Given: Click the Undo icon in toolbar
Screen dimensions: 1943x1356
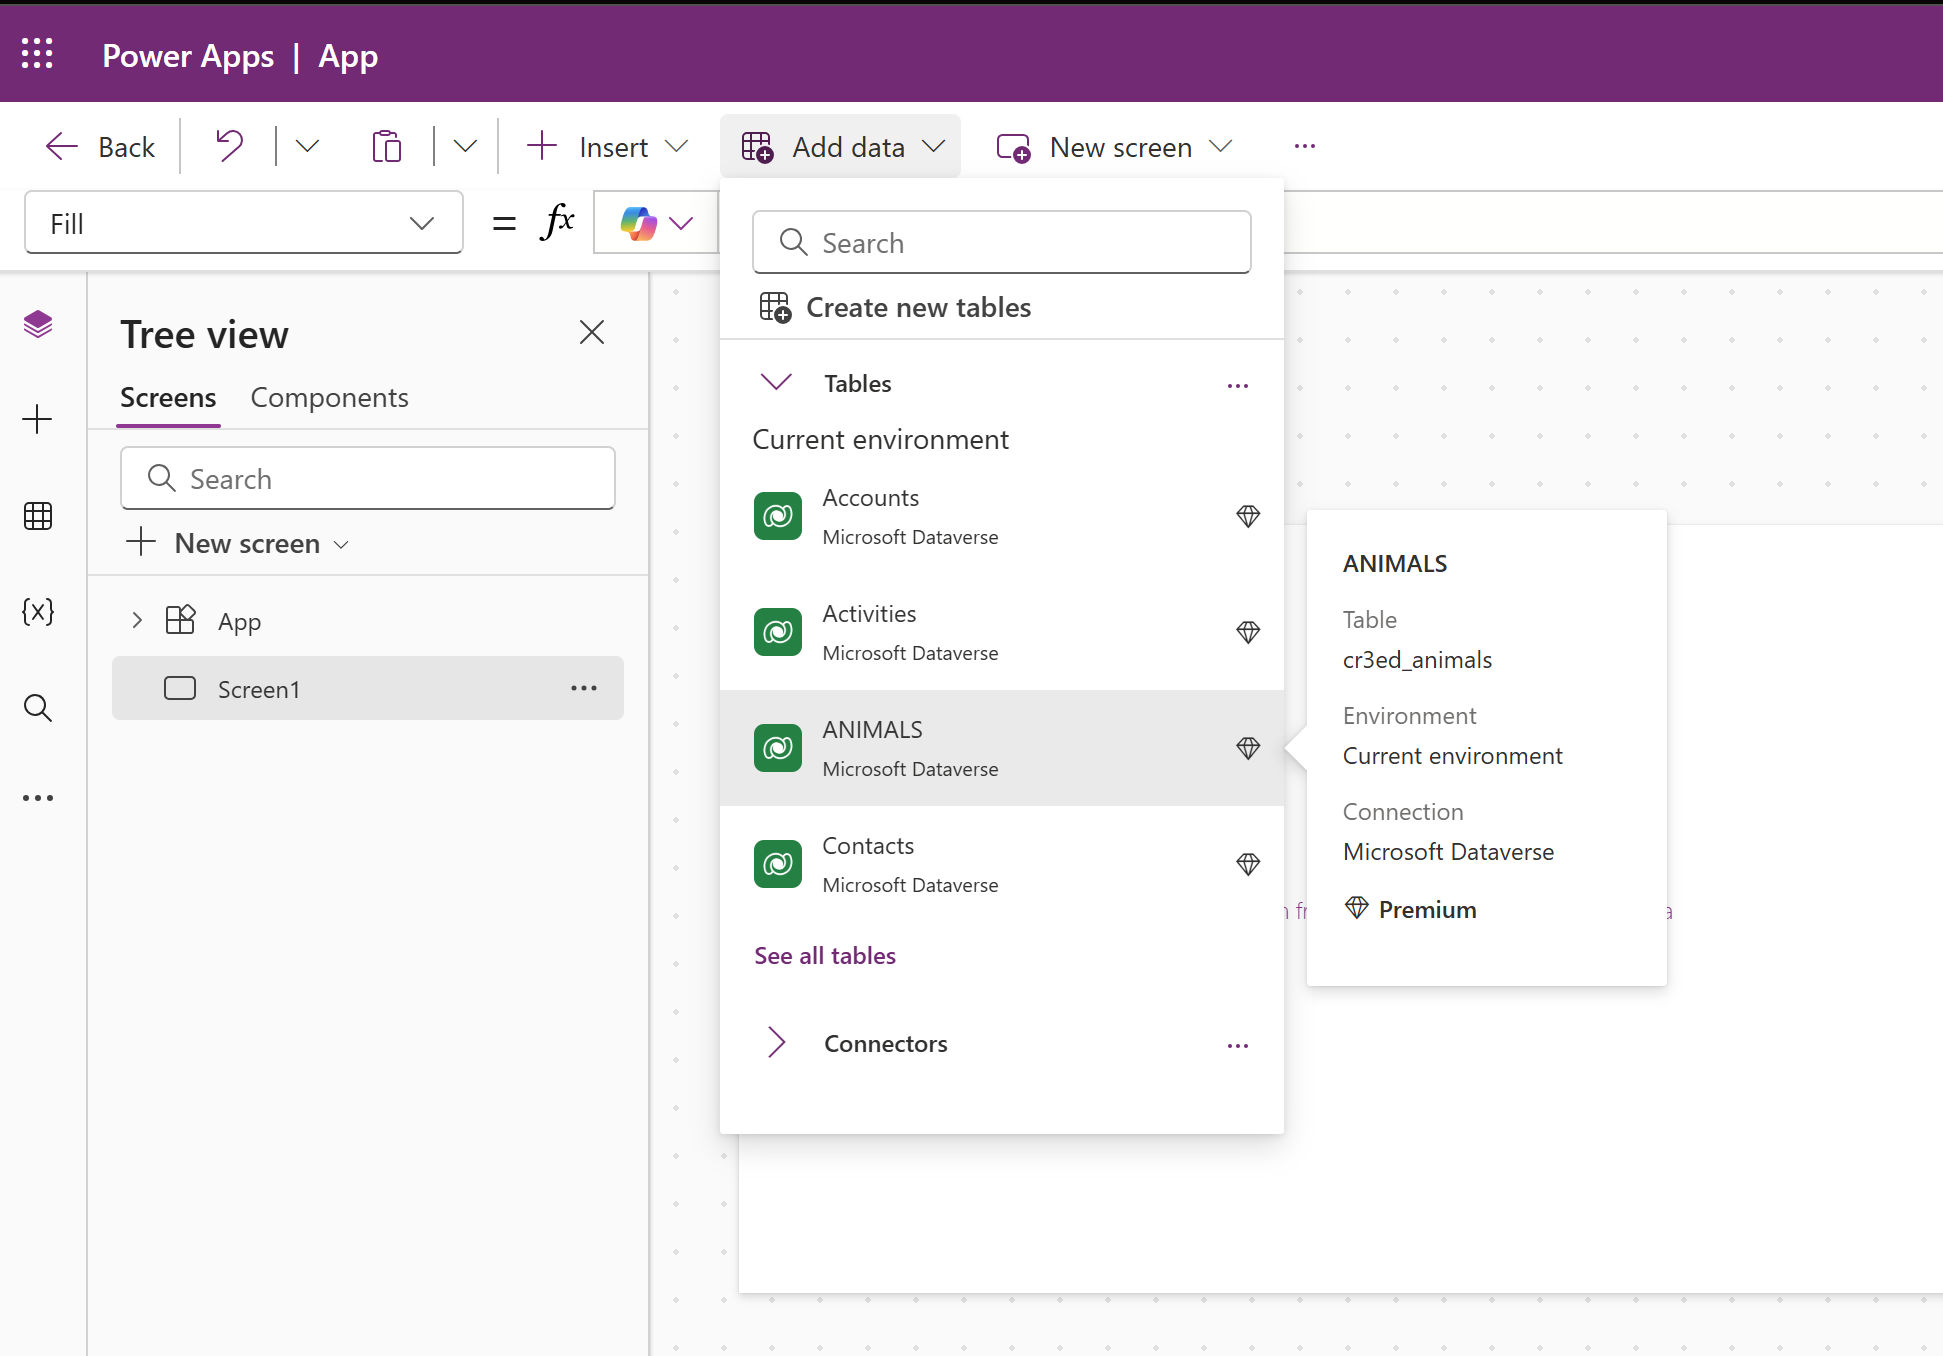Looking at the screenshot, I should pos(229,146).
